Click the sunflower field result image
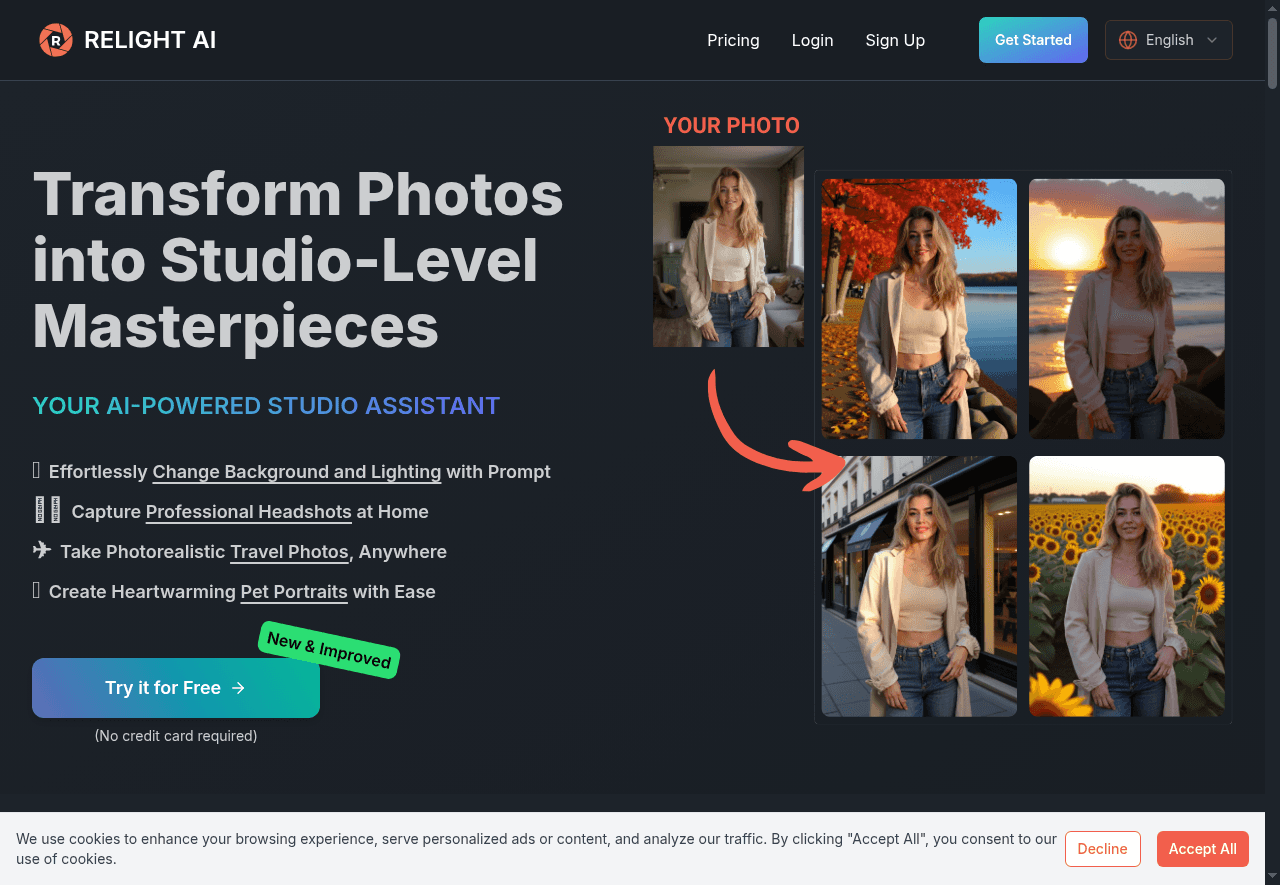Viewport: 1280px width, 885px height. click(1126, 586)
